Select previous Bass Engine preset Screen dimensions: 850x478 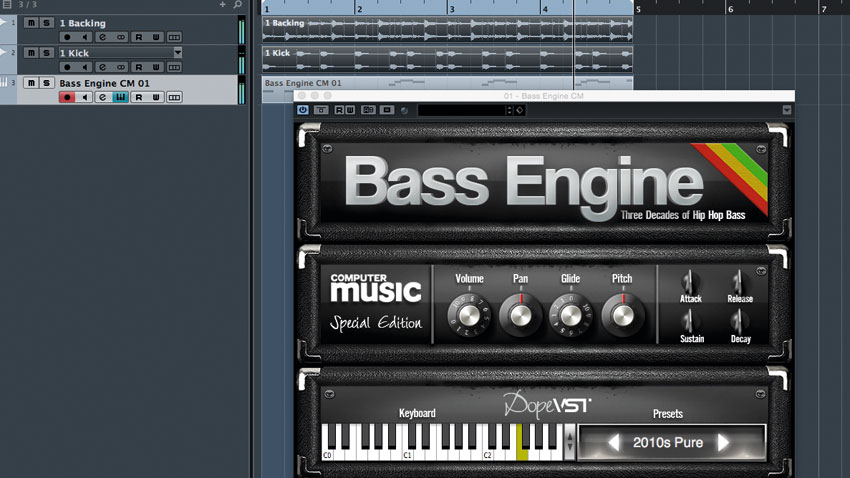613,443
